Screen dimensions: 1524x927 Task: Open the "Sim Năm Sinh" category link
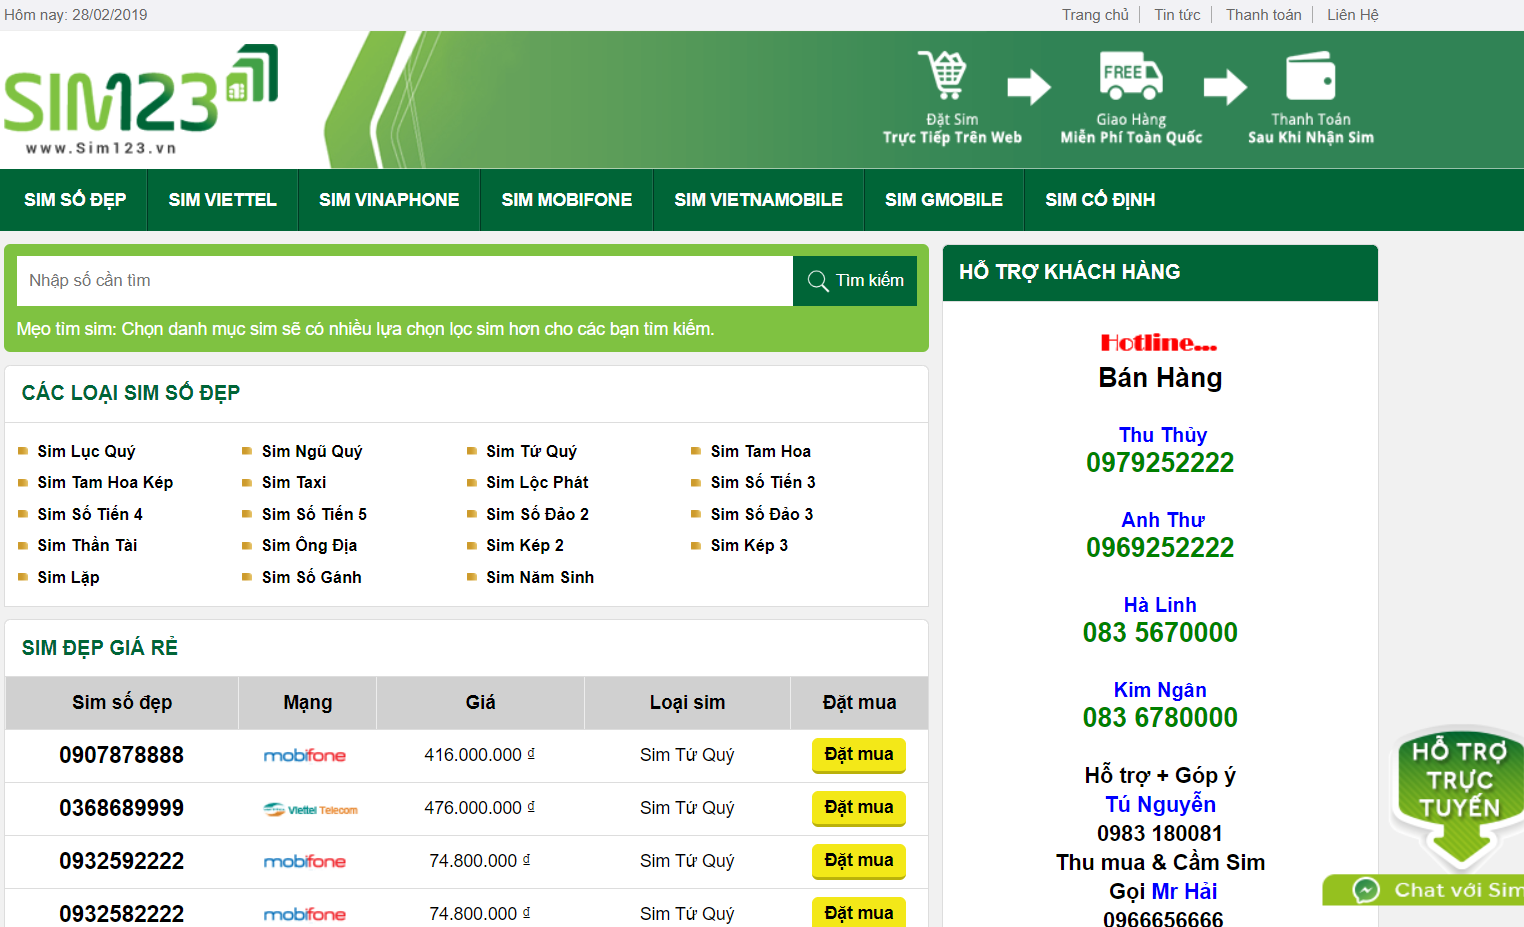pos(540,577)
